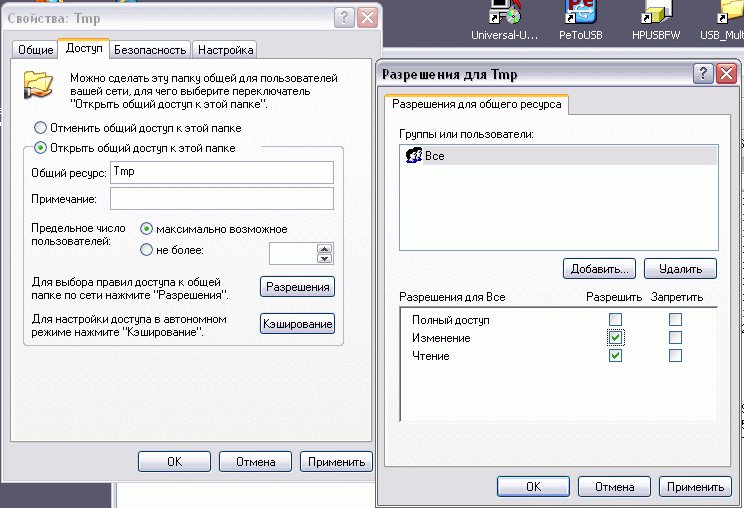Select the Все group icon in list

pos(412,155)
